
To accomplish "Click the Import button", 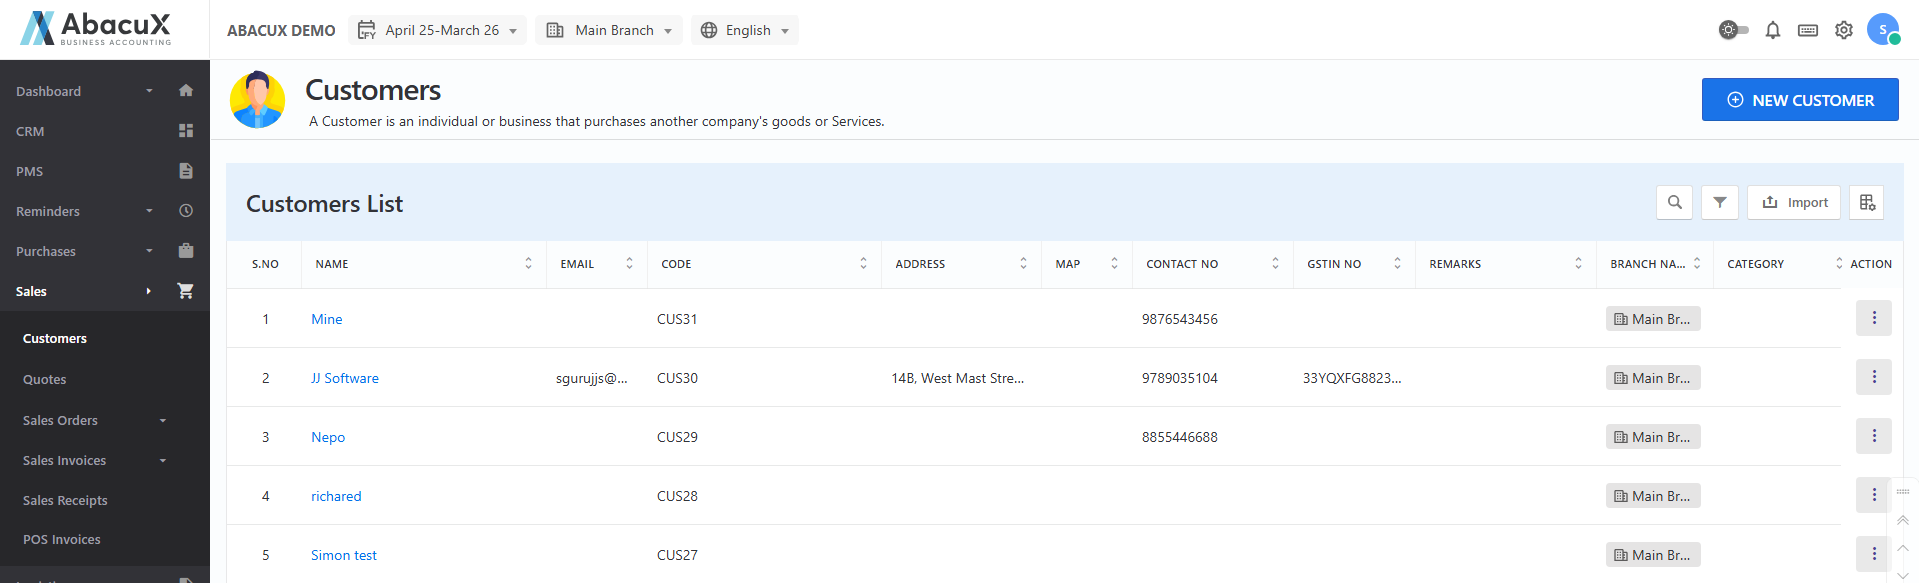I will pyautogui.click(x=1794, y=202).
